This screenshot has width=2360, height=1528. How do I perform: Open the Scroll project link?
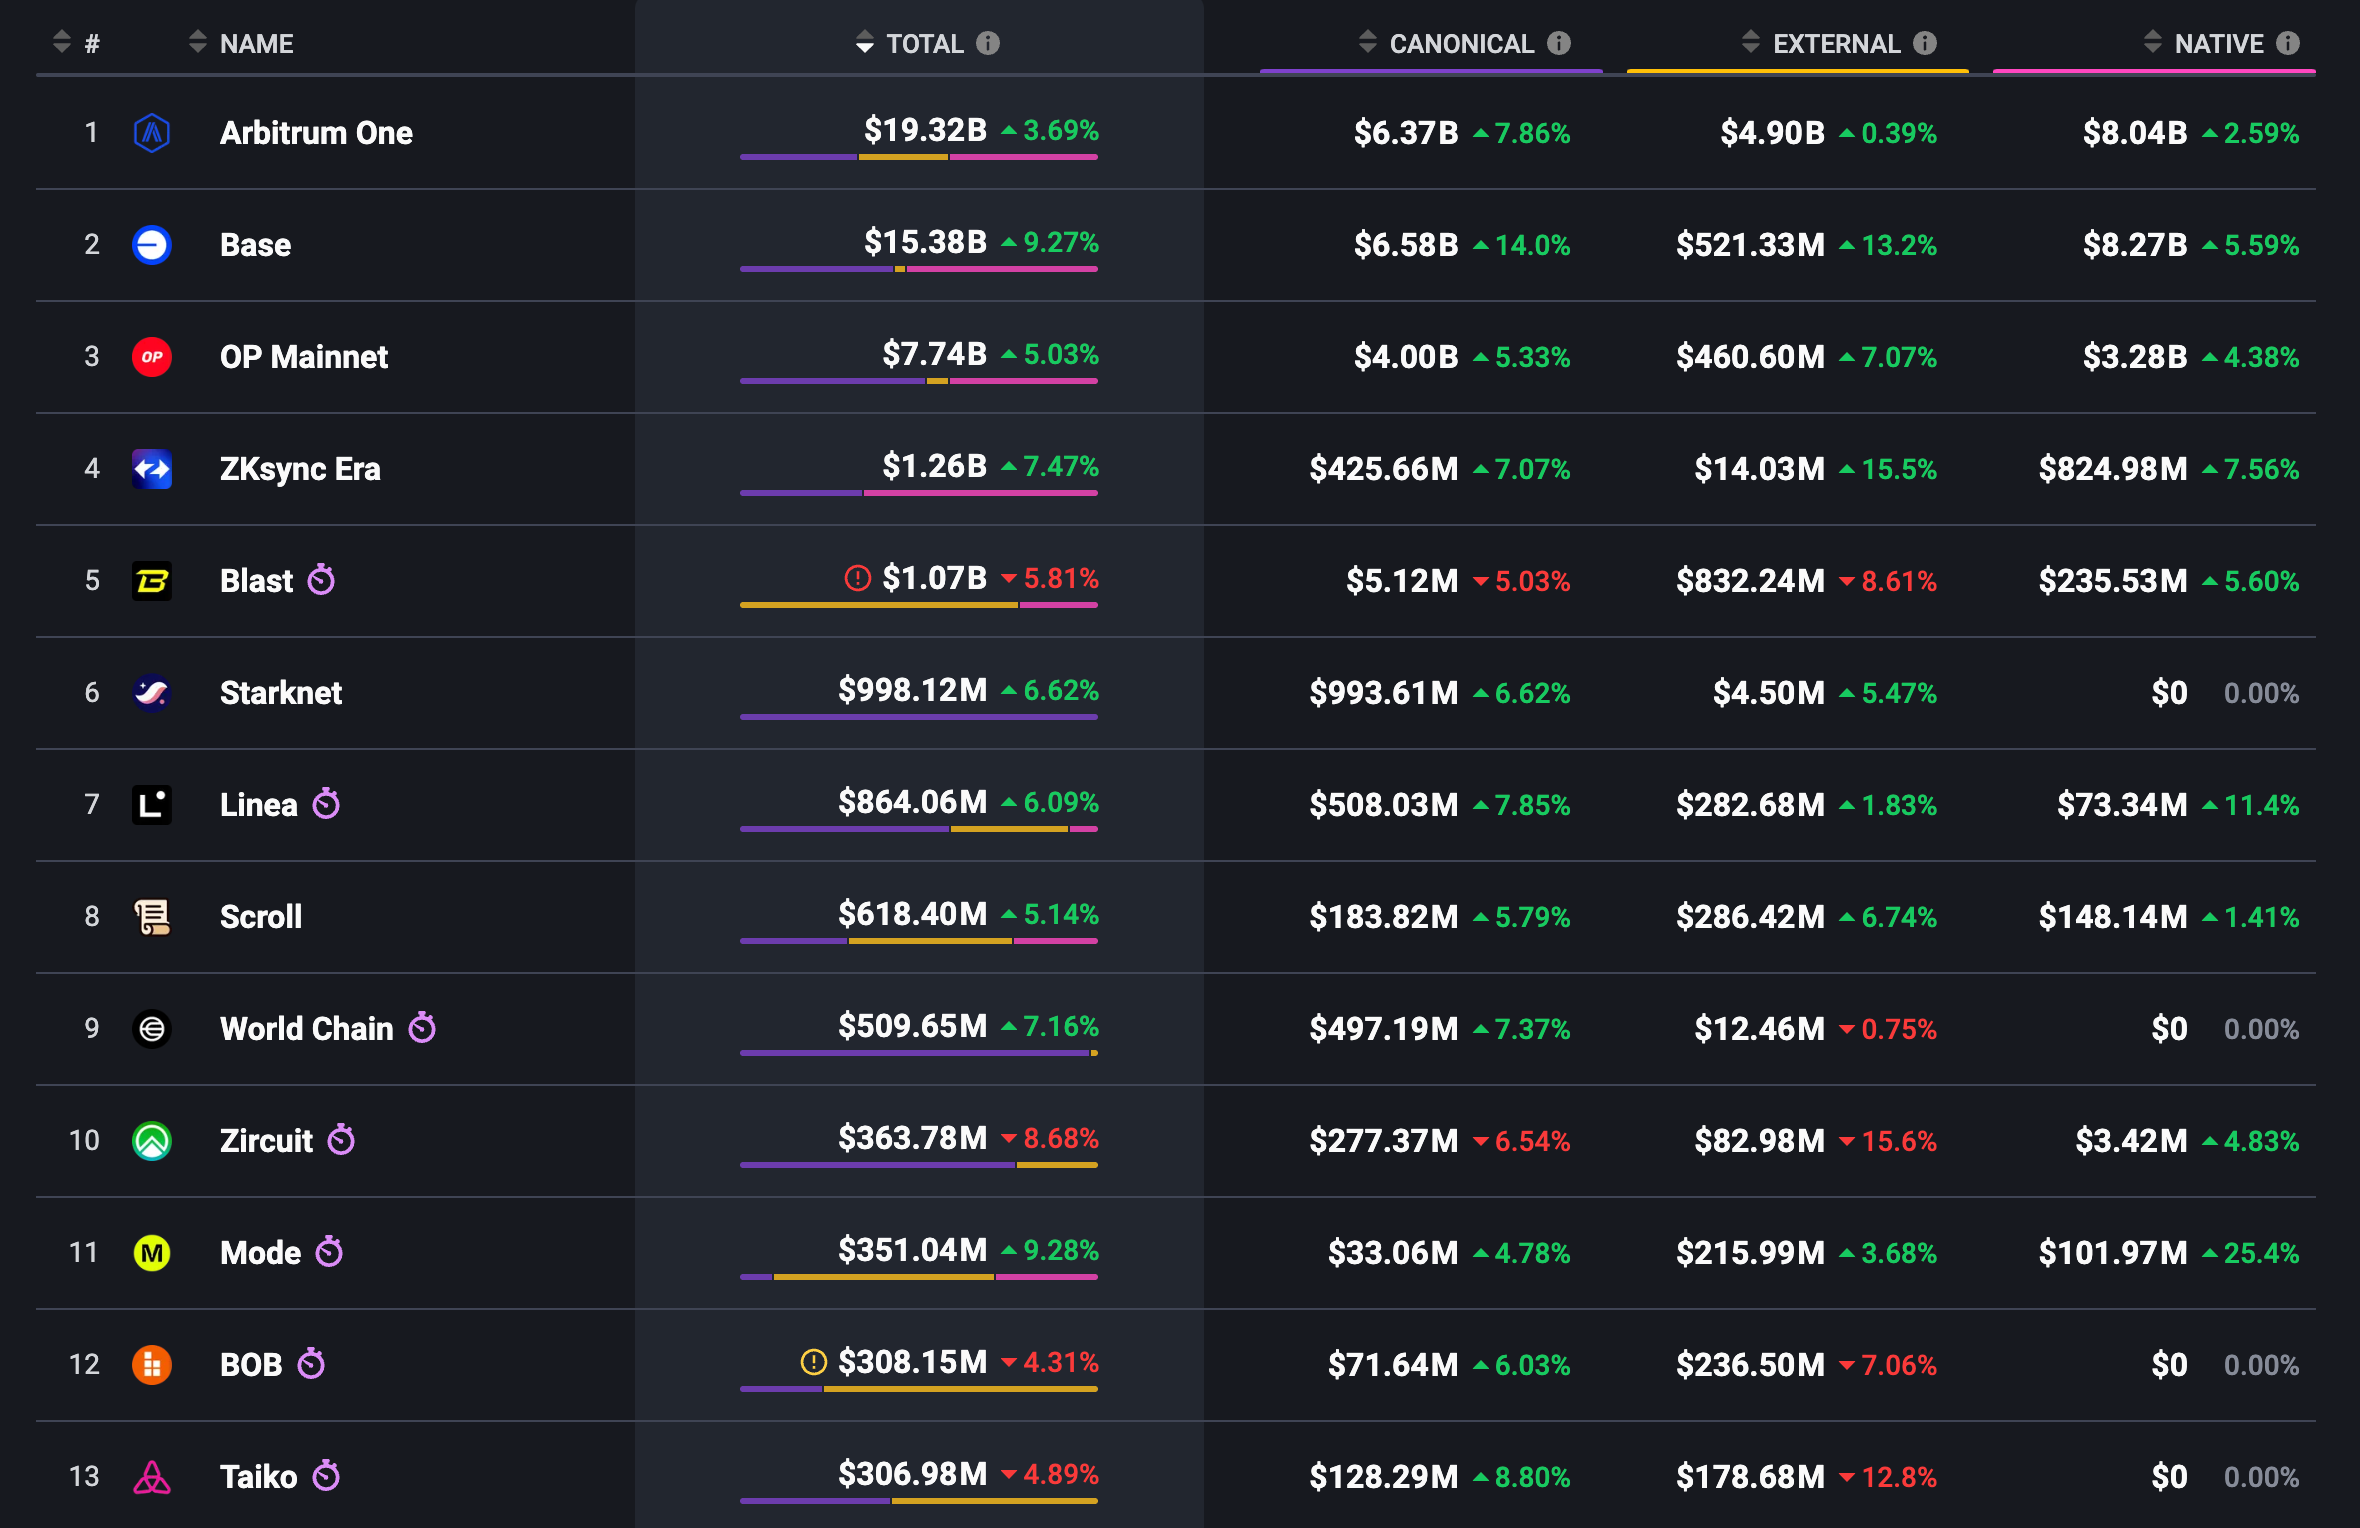[260, 917]
